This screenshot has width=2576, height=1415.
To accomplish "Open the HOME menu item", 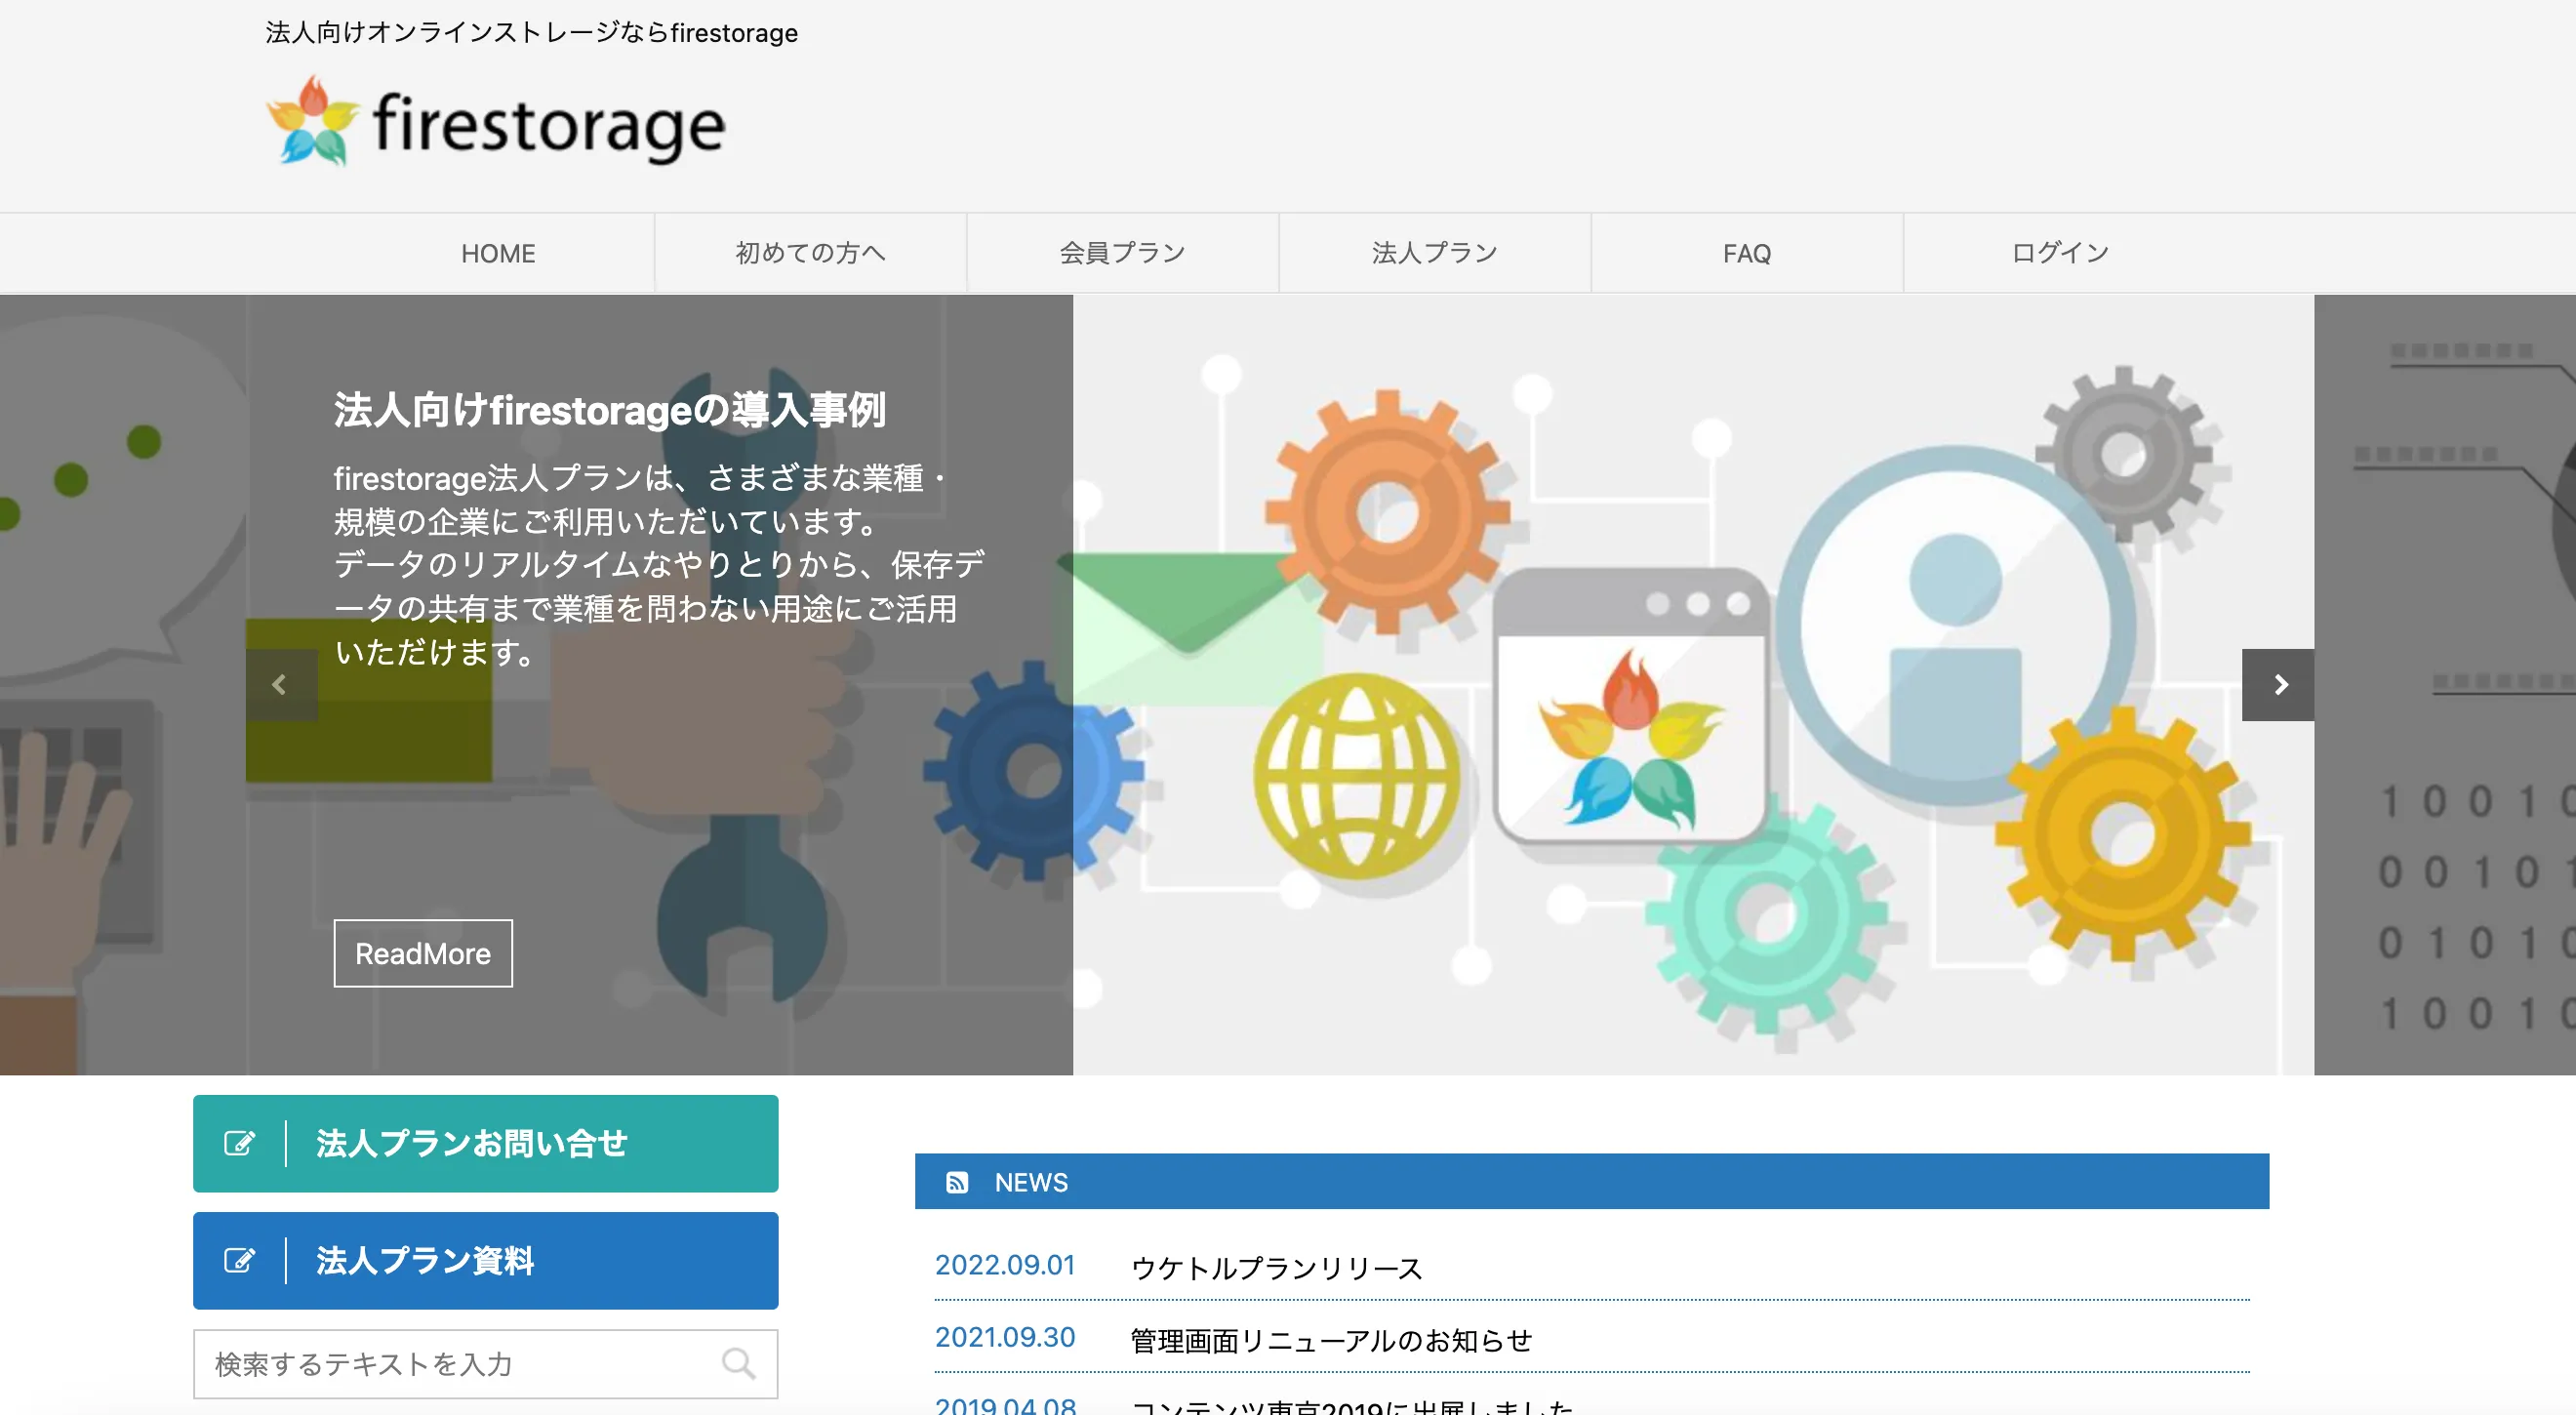I will coord(498,253).
